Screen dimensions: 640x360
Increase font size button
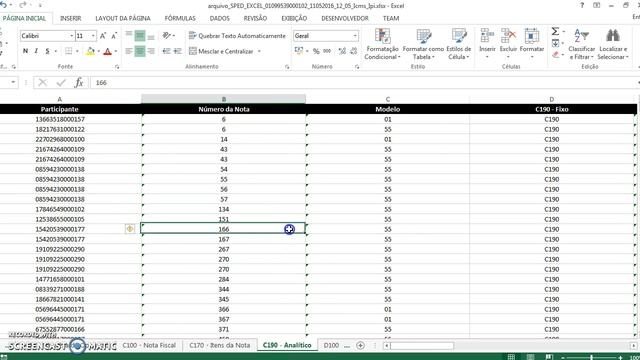point(103,36)
